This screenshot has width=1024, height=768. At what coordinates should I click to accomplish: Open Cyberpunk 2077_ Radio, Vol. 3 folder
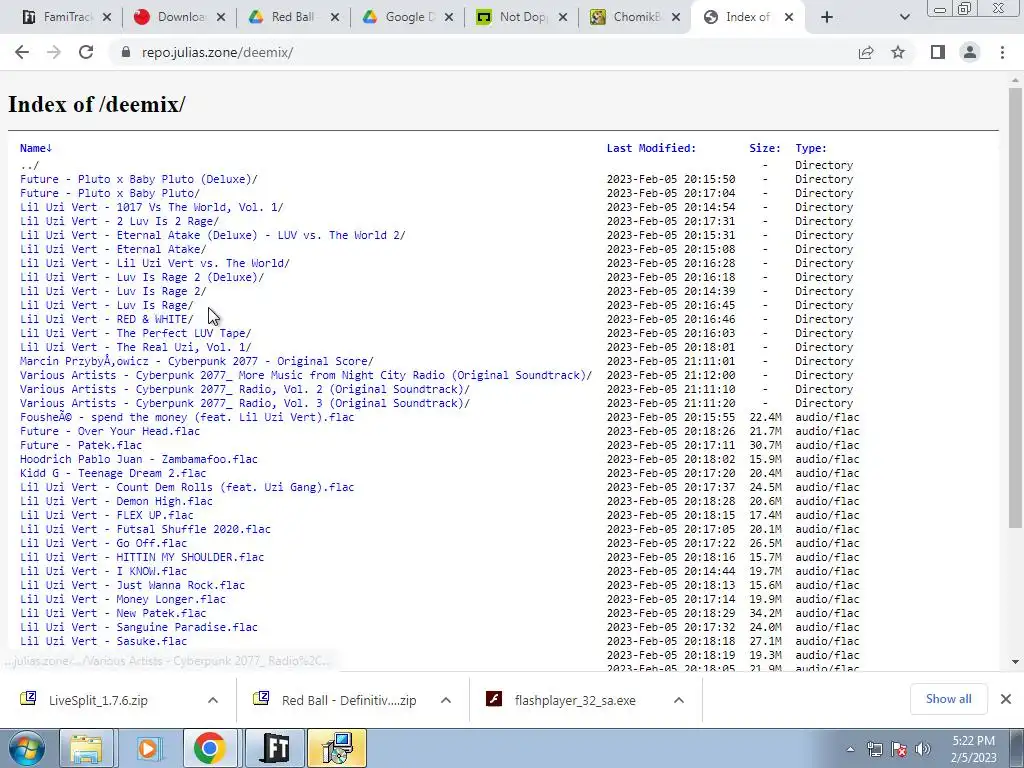click(245, 403)
